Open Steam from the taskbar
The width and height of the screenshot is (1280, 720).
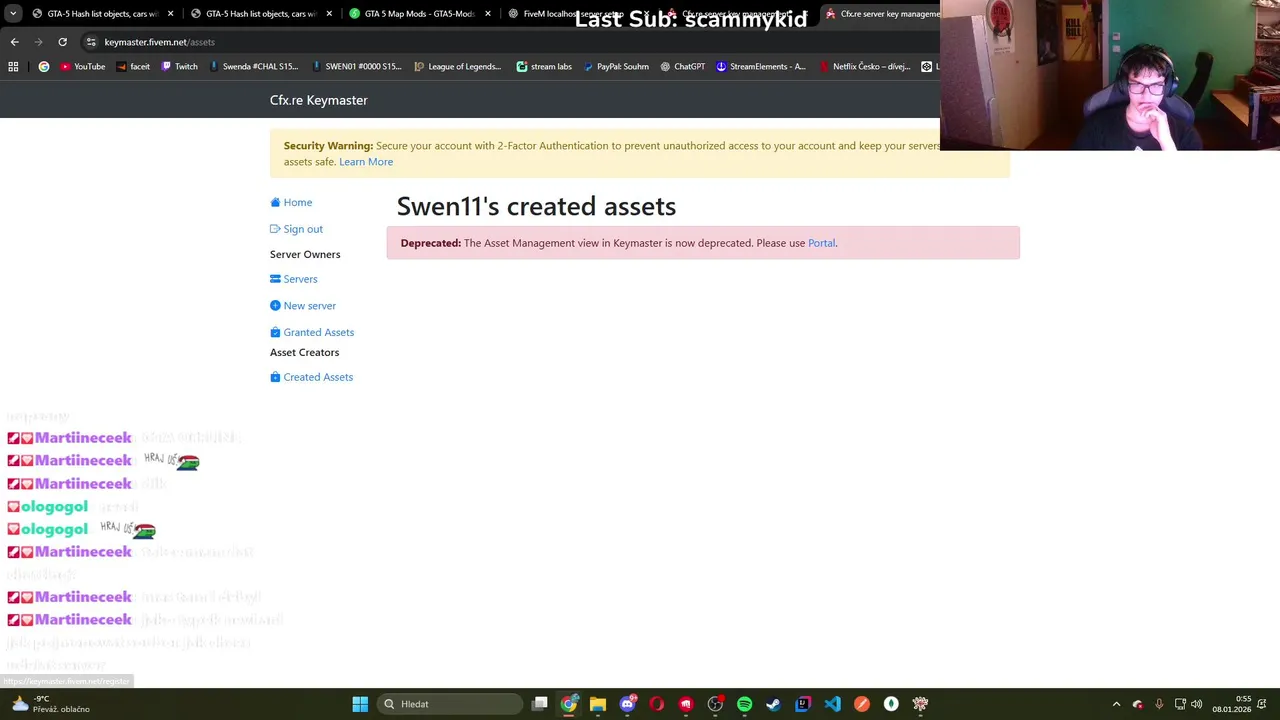point(773,704)
